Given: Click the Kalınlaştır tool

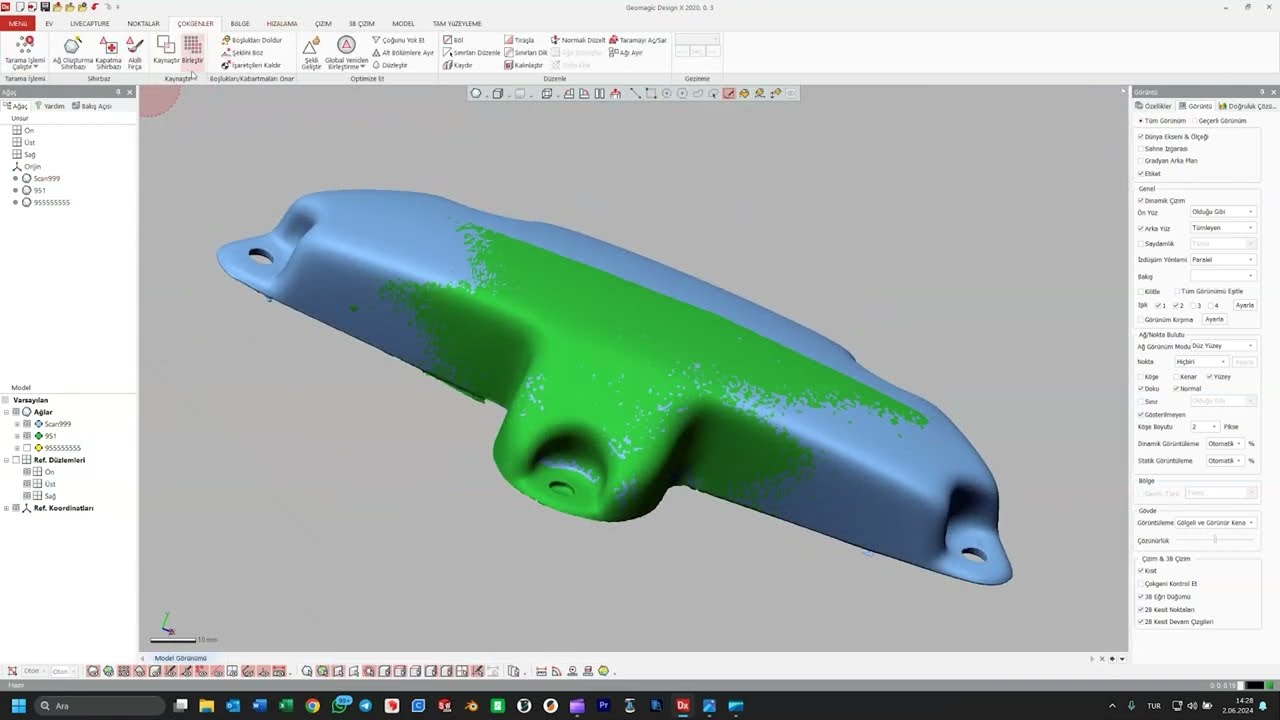Looking at the screenshot, I should pos(524,65).
